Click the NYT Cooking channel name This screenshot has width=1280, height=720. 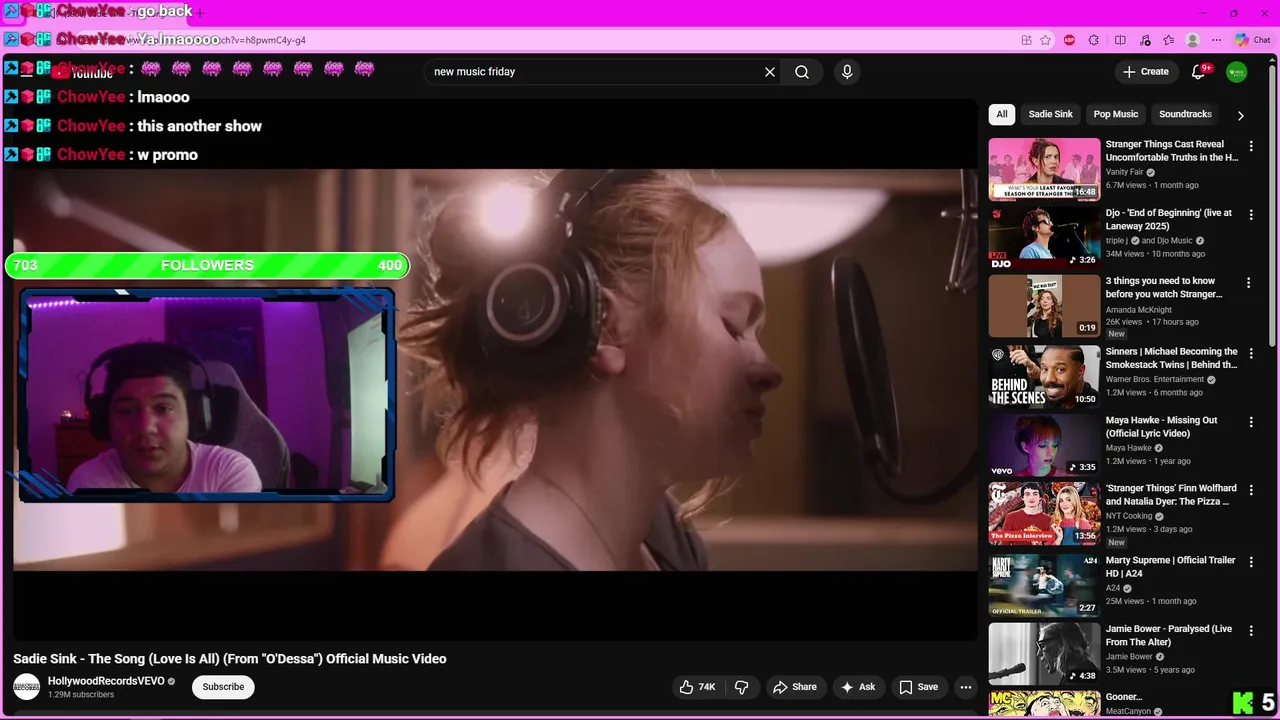1129,516
